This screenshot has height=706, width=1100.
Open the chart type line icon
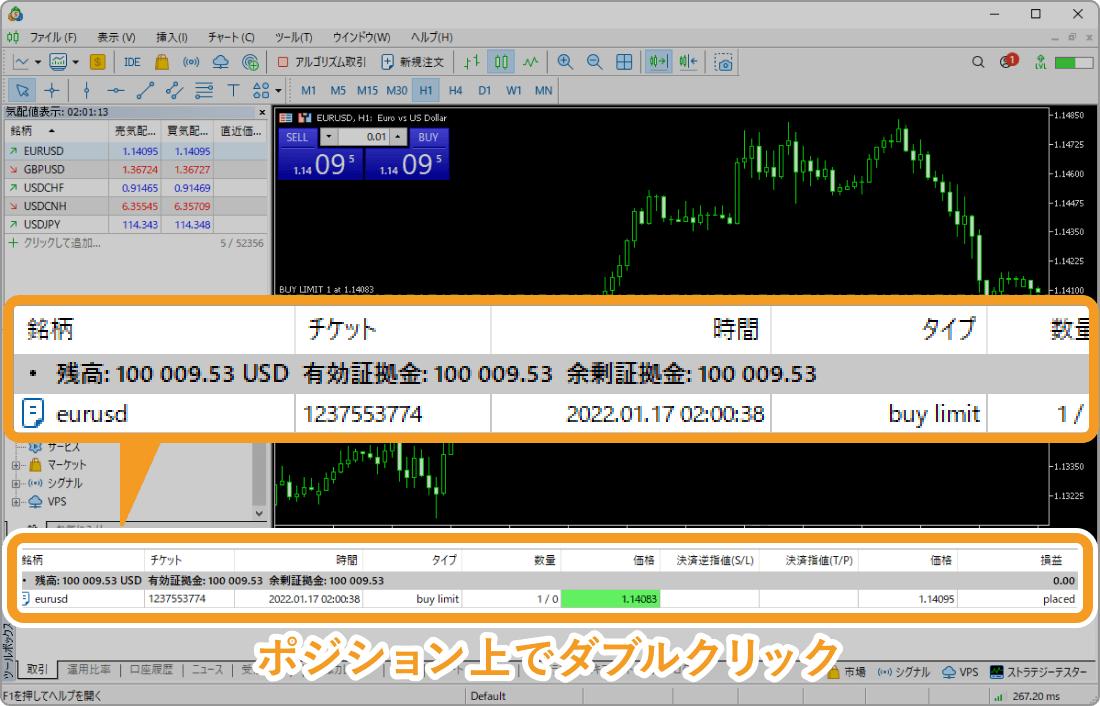pyautogui.click(x=21, y=62)
